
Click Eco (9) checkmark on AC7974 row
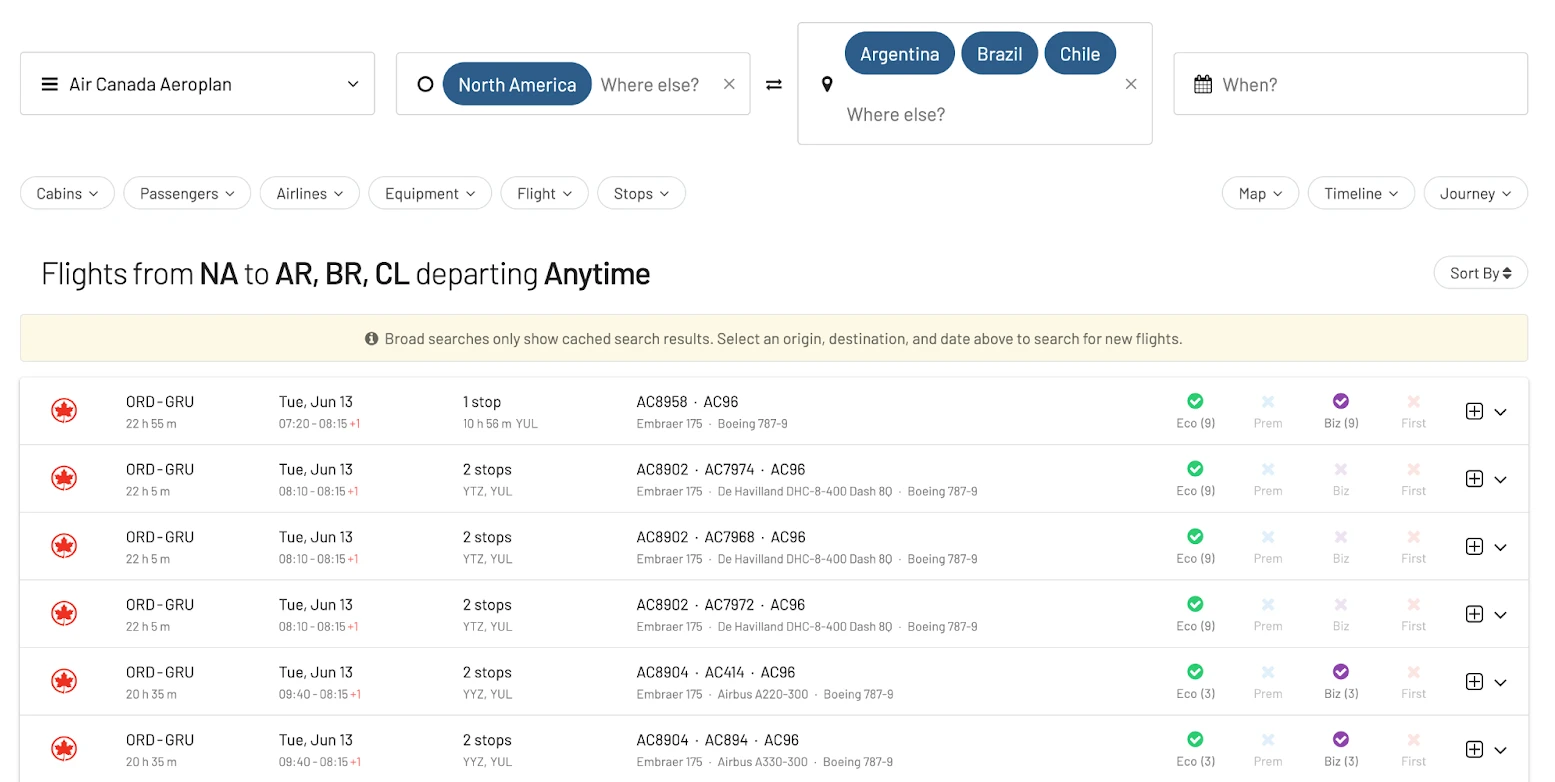tap(1195, 469)
